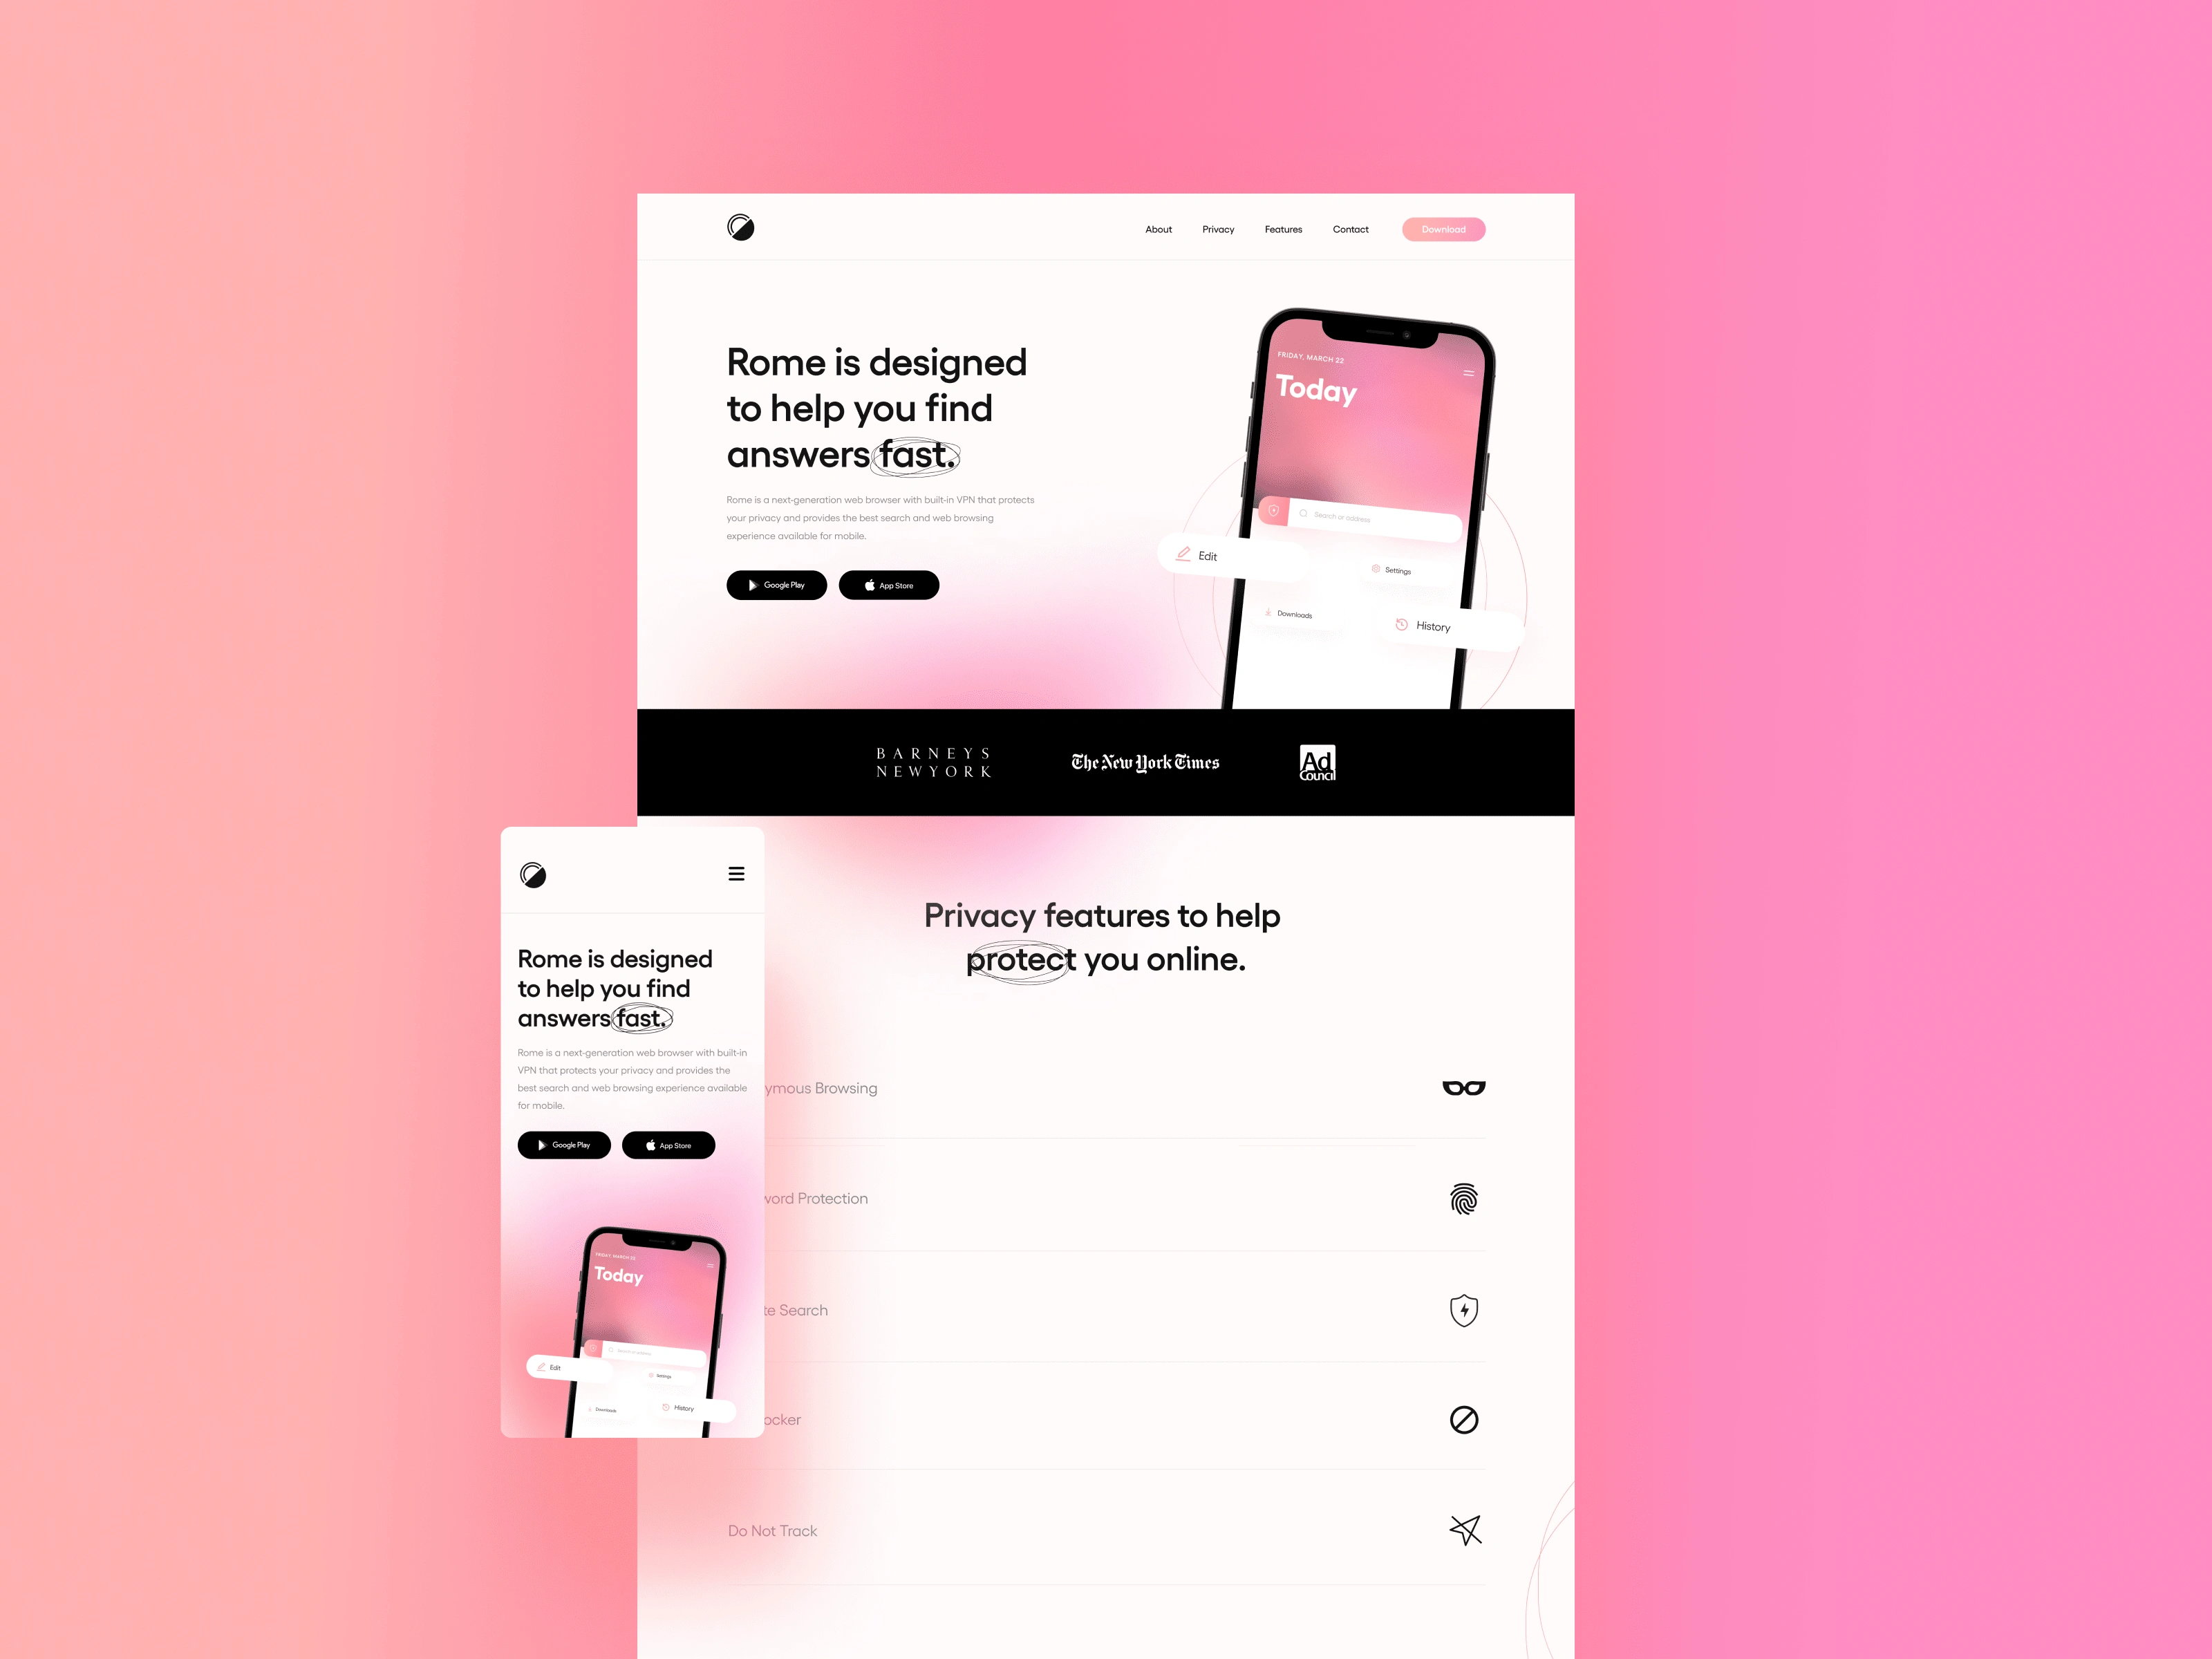Click the Password Protection fingerprint icon
The width and height of the screenshot is (2212, 1659).
click(x=1465, y=1197)
